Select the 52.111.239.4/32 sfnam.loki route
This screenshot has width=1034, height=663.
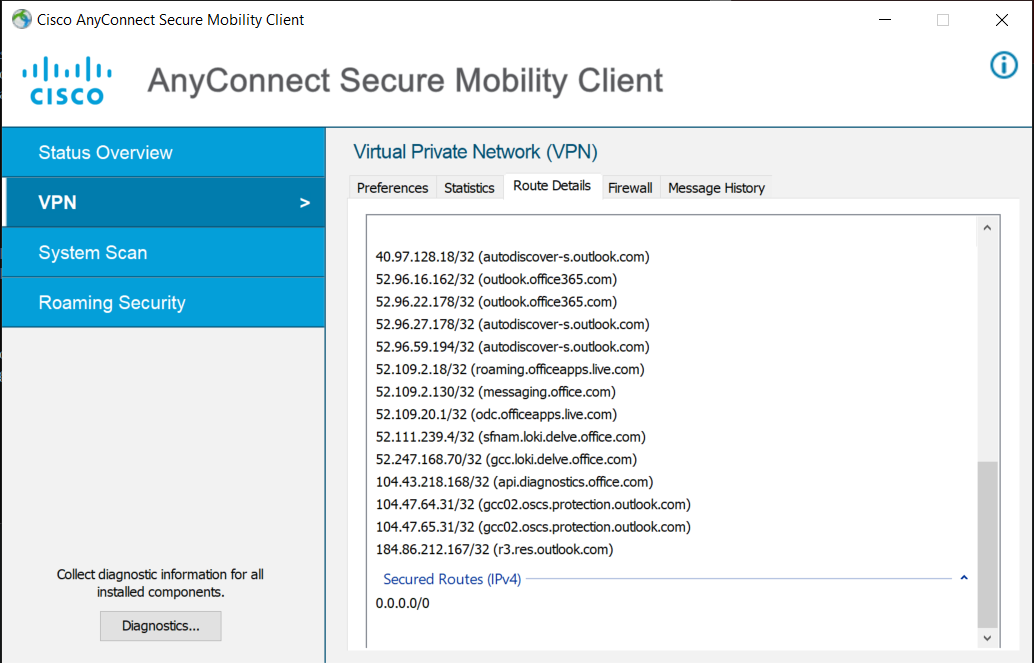coord(510,437)
